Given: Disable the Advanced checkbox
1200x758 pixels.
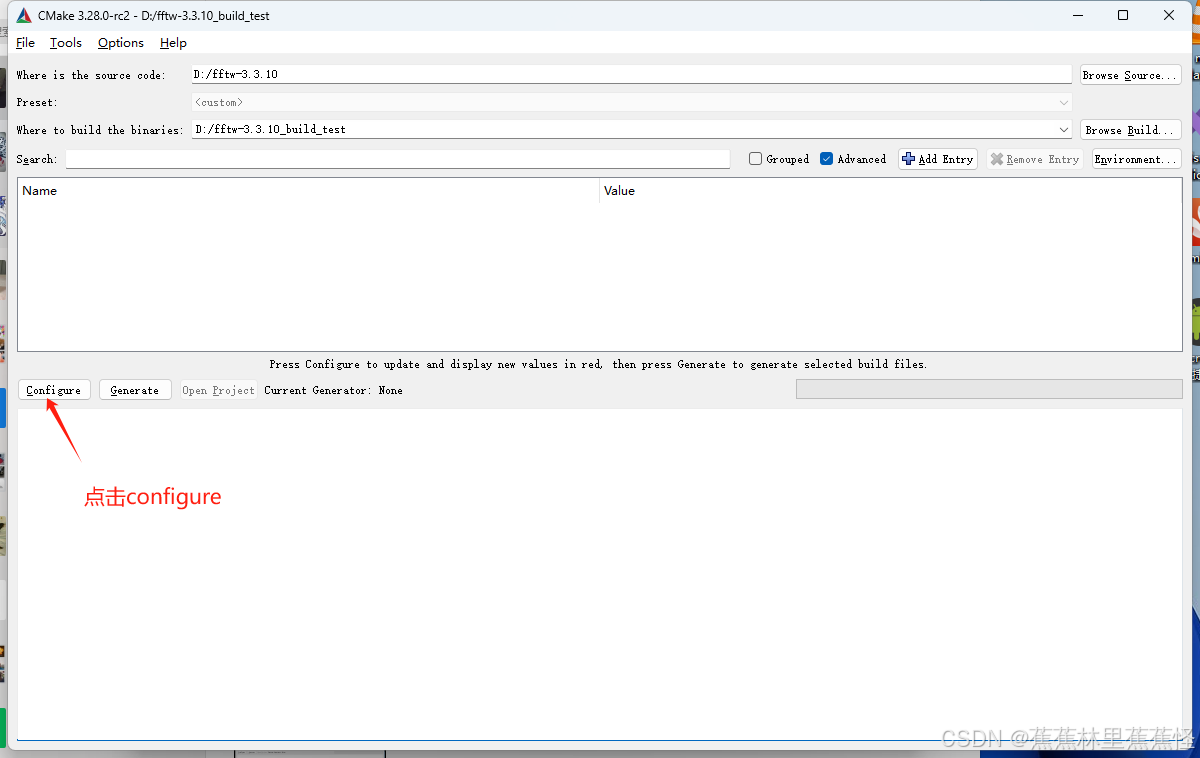Looking at the screenshot, I should tap(826, 158).
